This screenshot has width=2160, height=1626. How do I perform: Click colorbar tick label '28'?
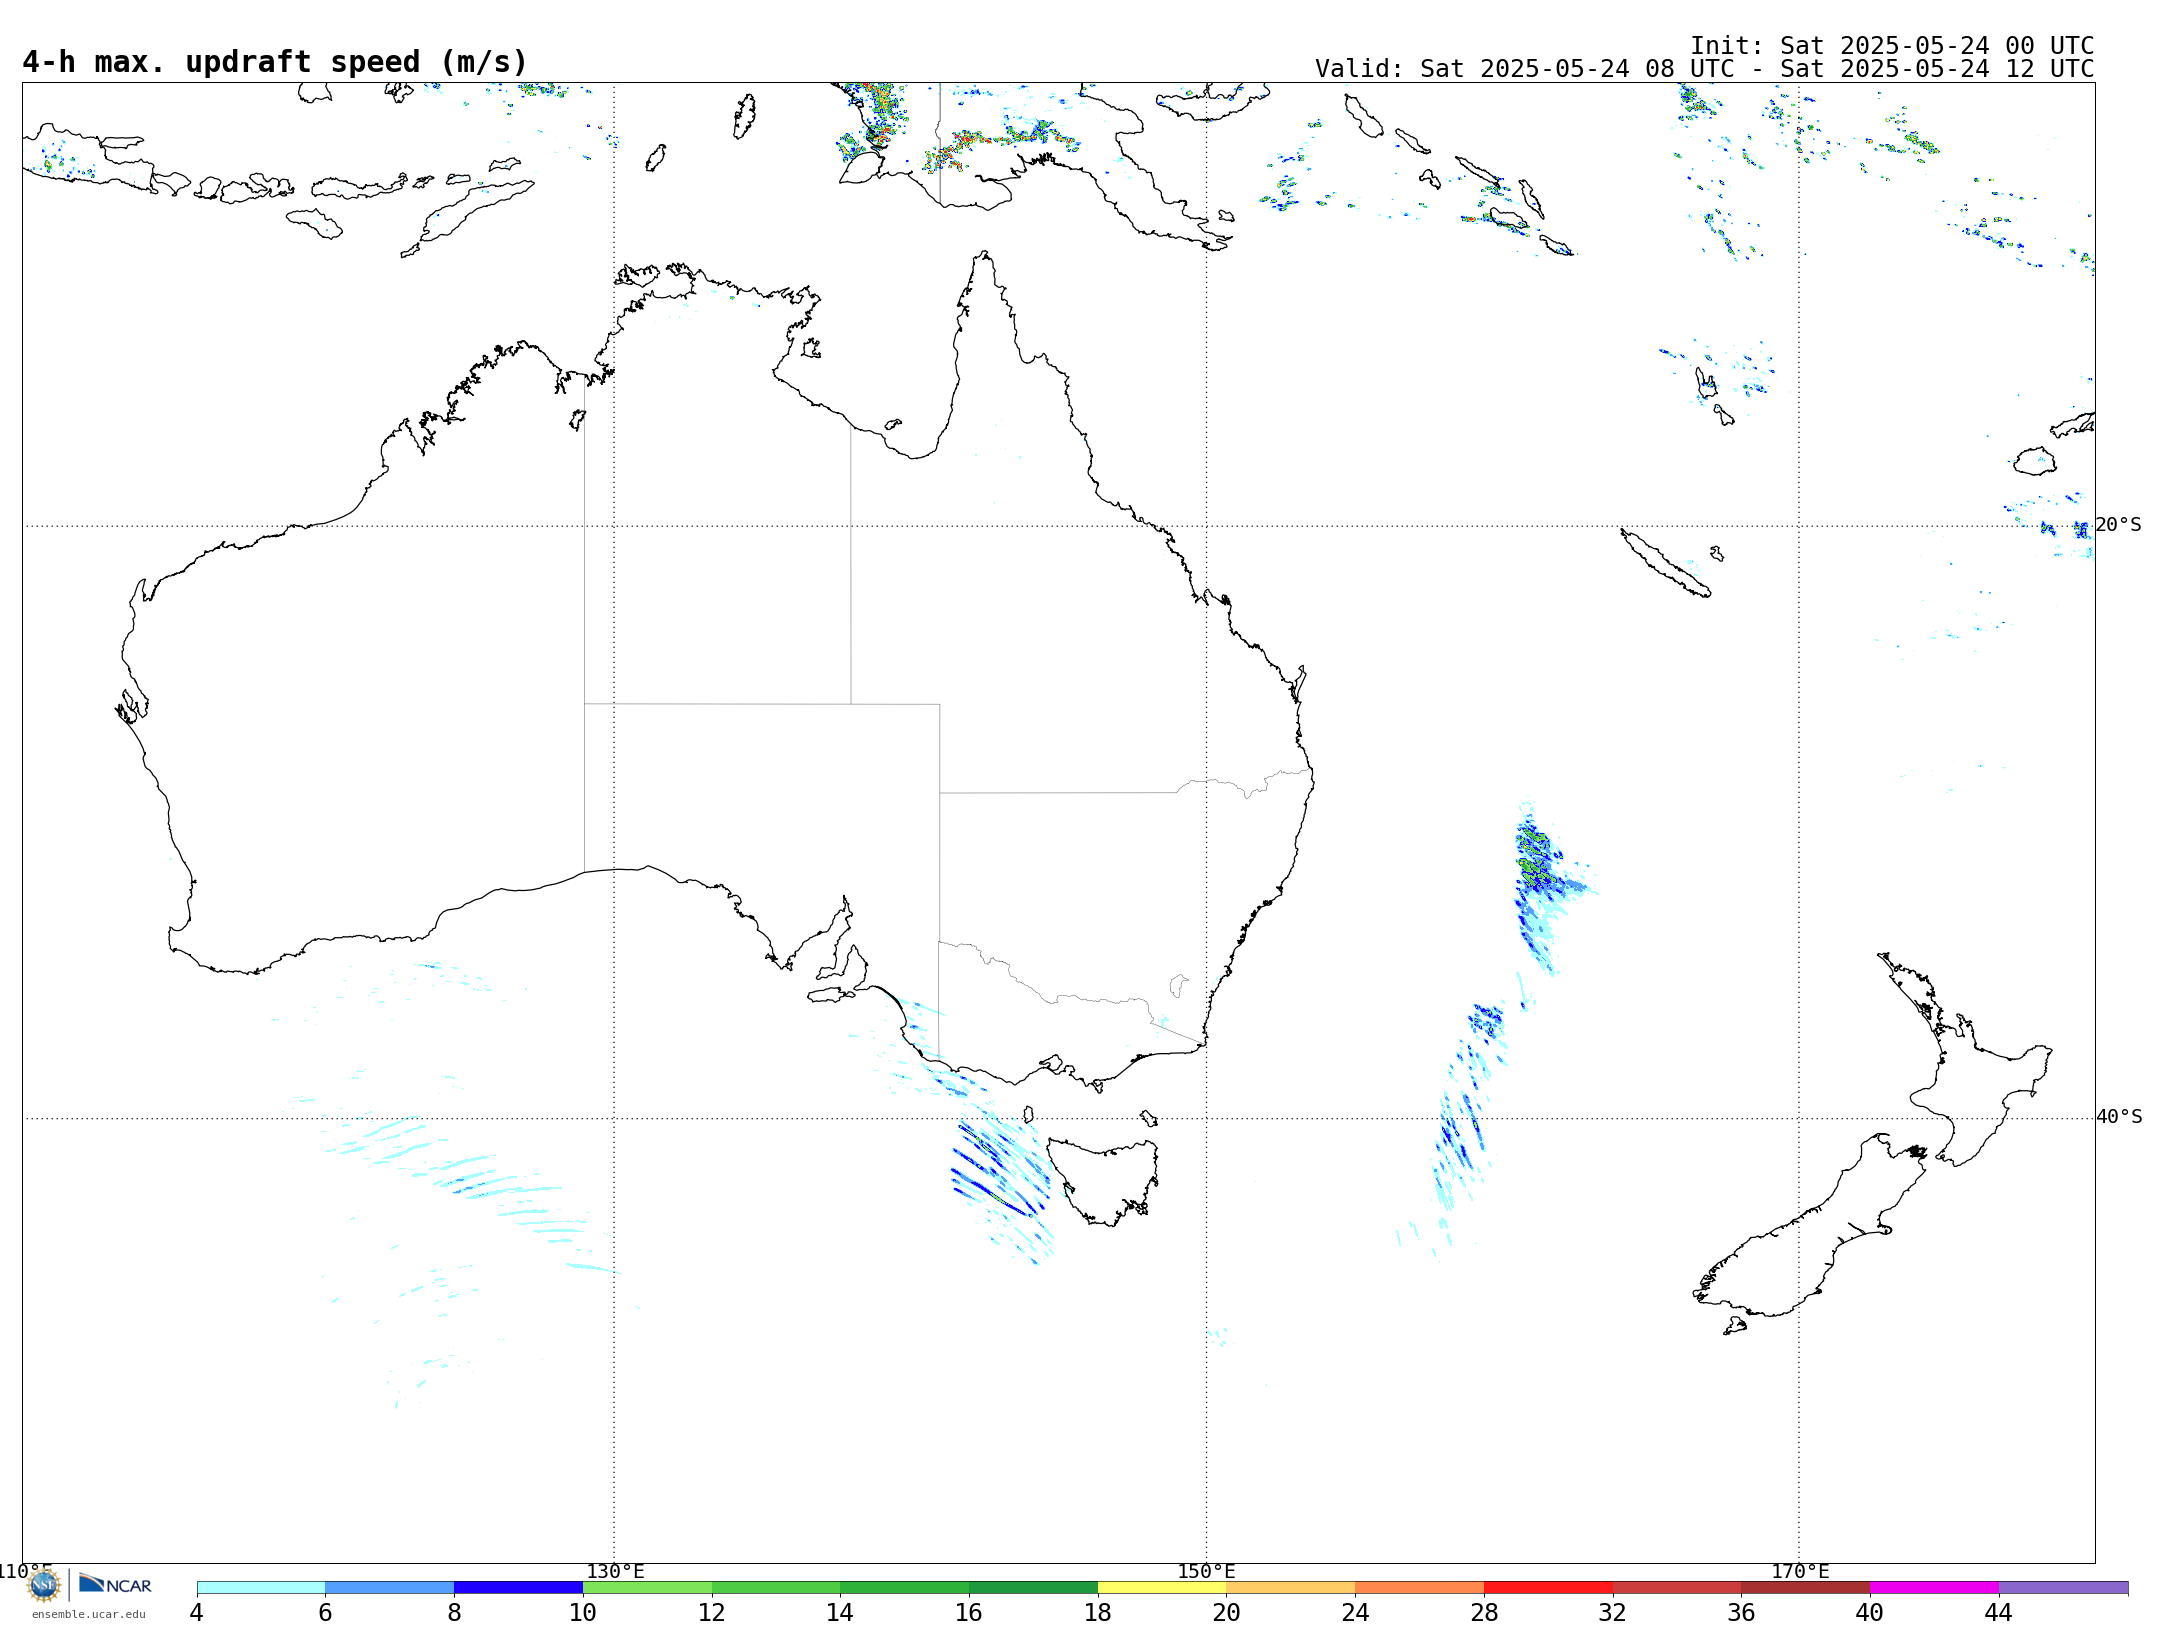(1484, 1613)
